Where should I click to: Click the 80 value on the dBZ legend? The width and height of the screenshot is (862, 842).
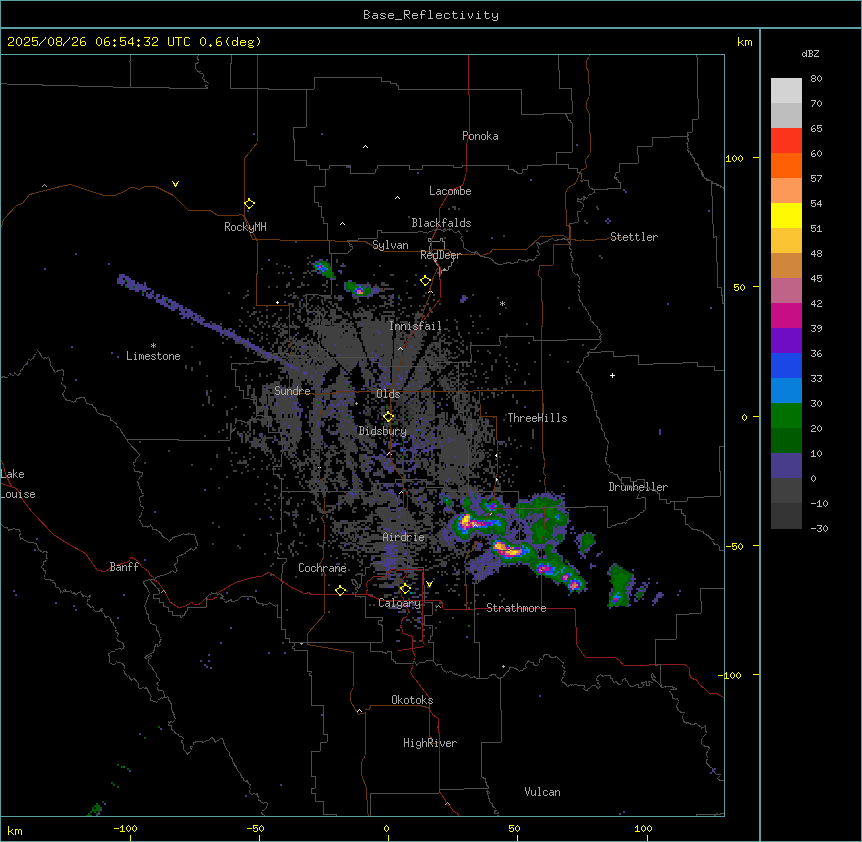816,79
